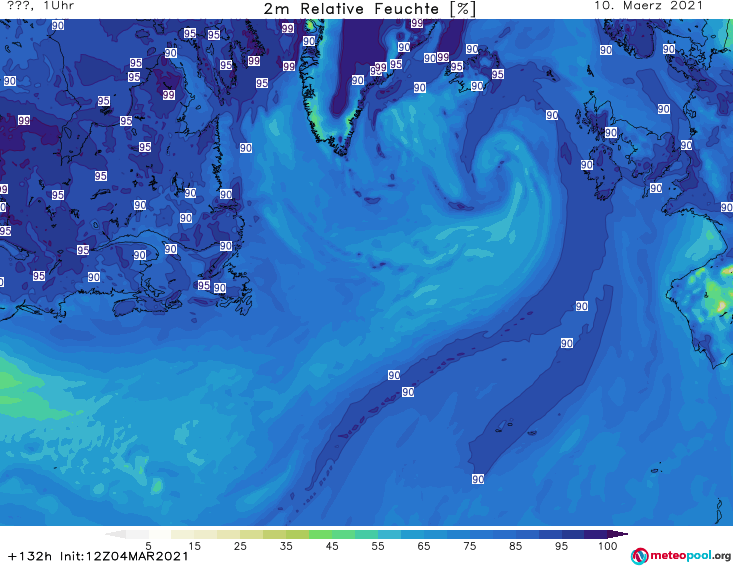Click legend value '45' on color scale
733x566 pixels.
pos(332,546)
